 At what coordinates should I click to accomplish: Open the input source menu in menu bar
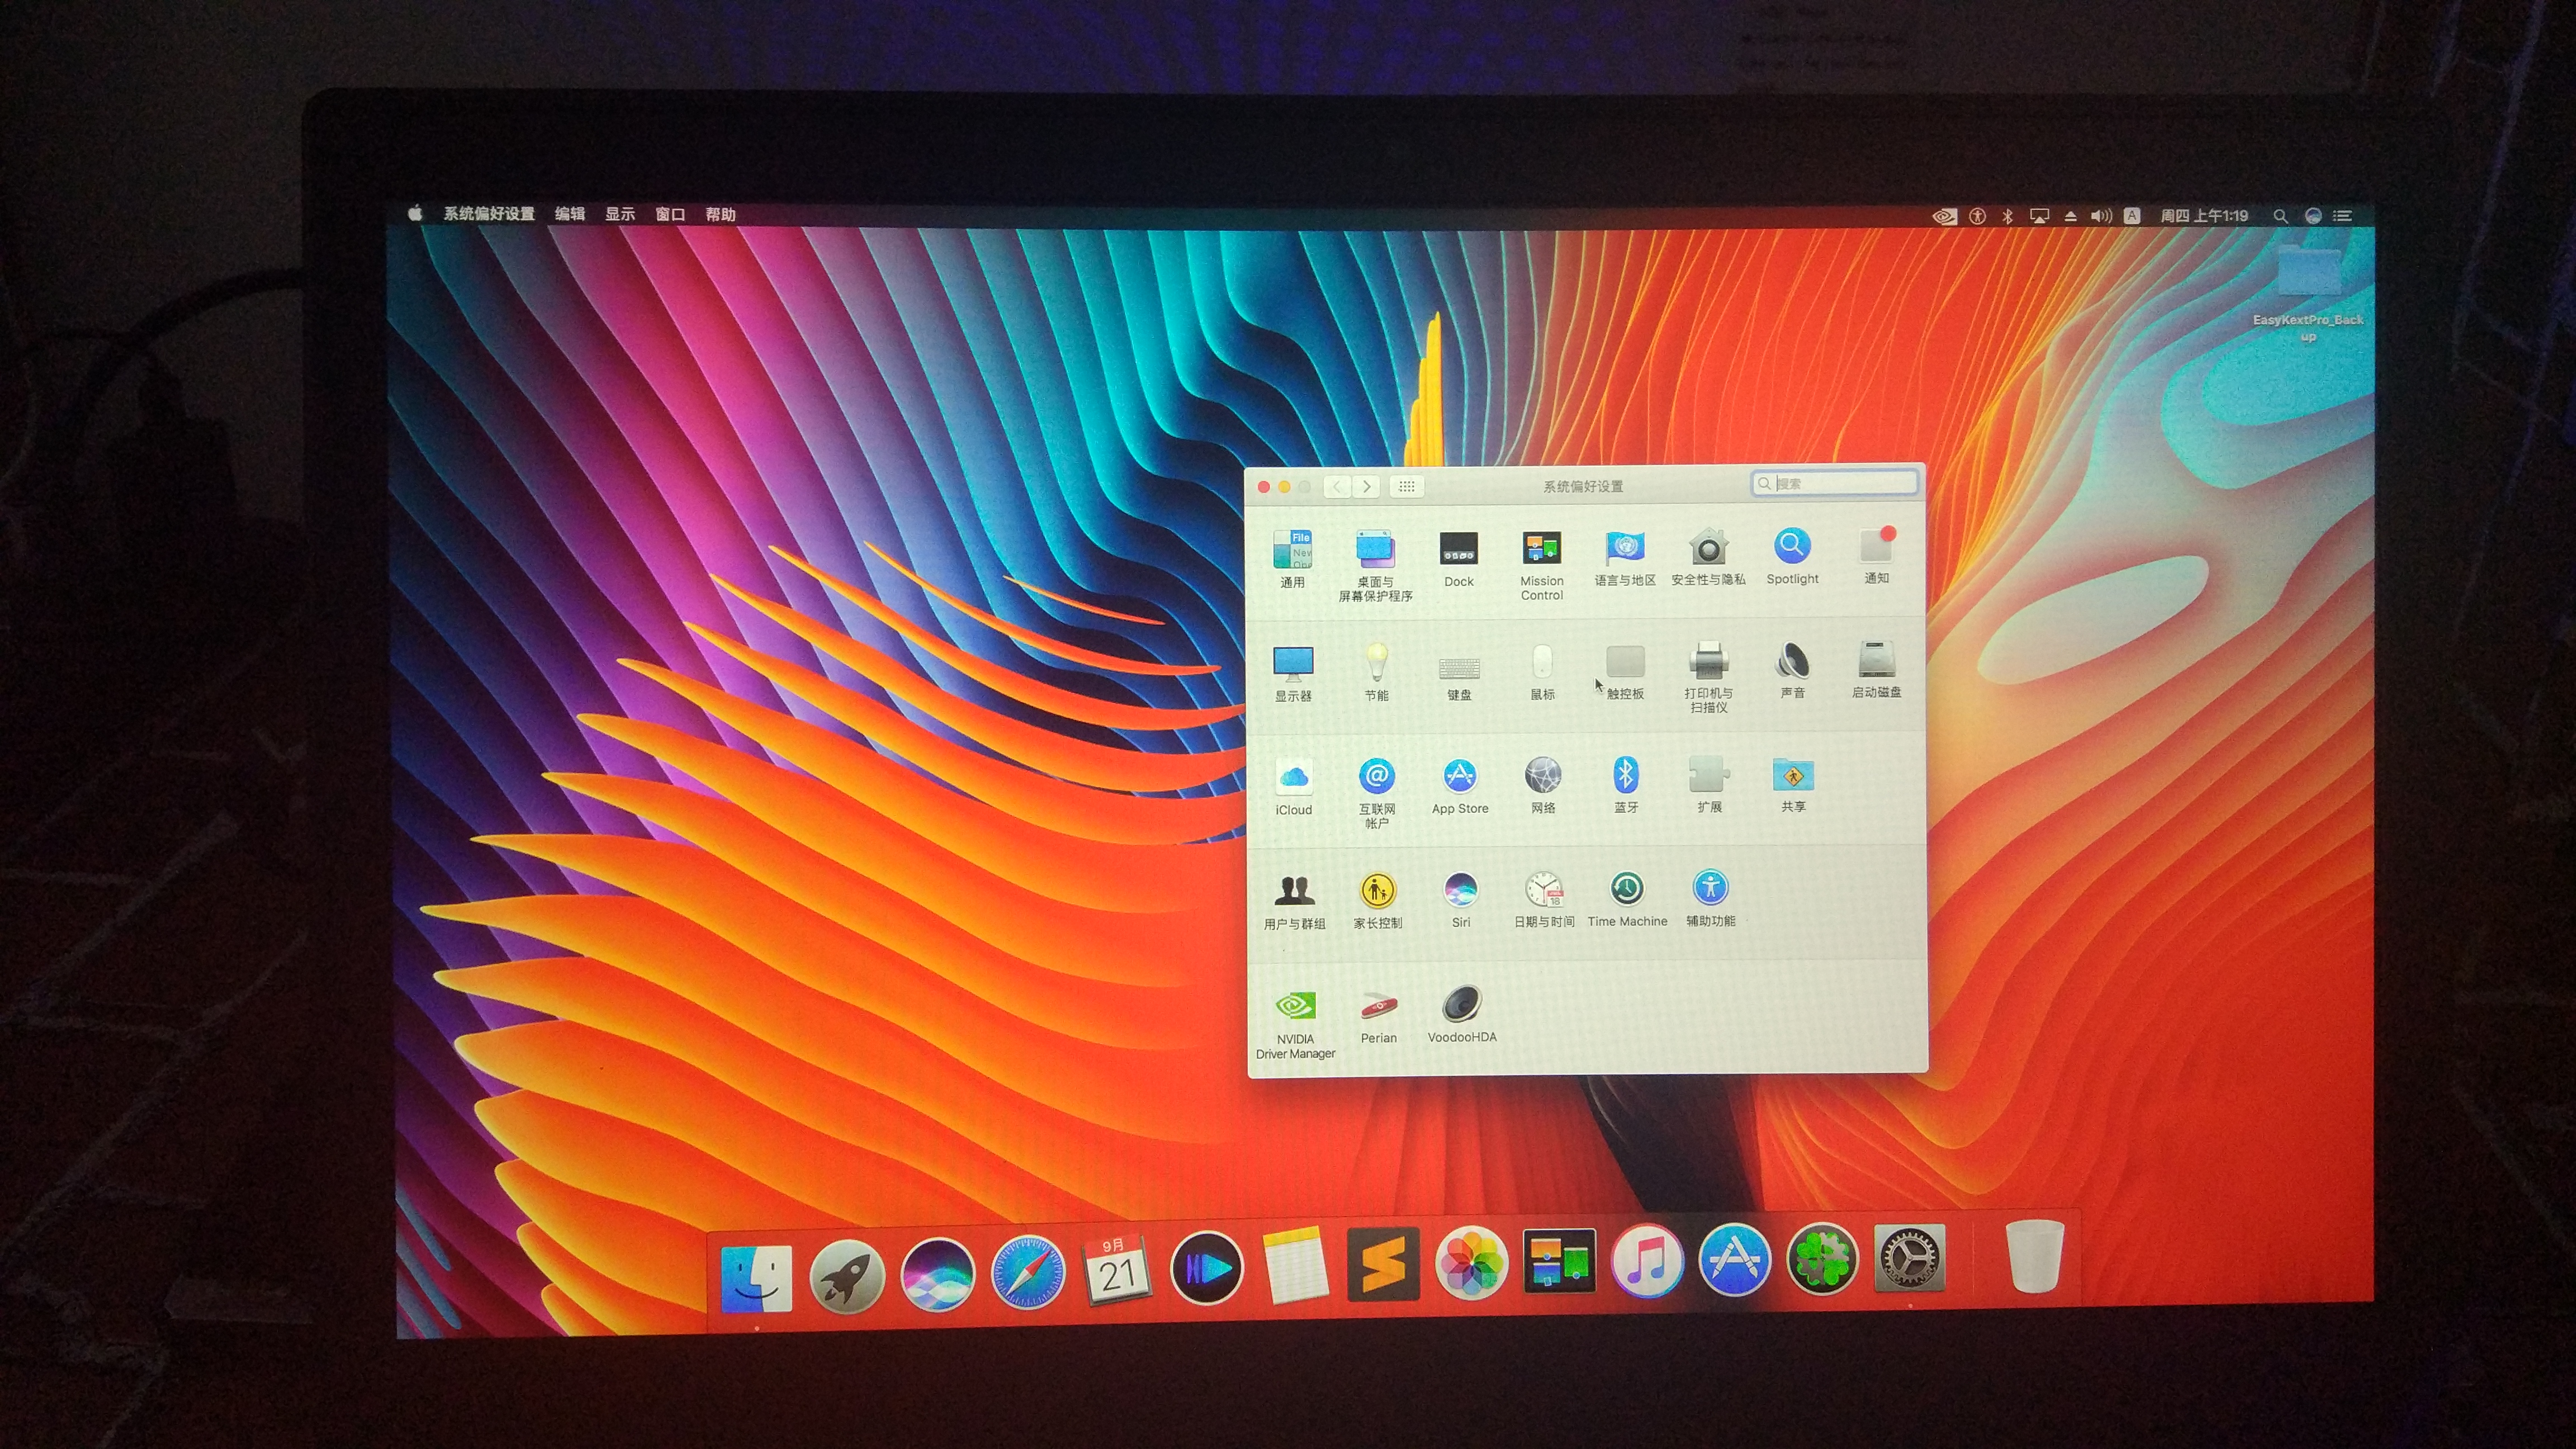2132,216
